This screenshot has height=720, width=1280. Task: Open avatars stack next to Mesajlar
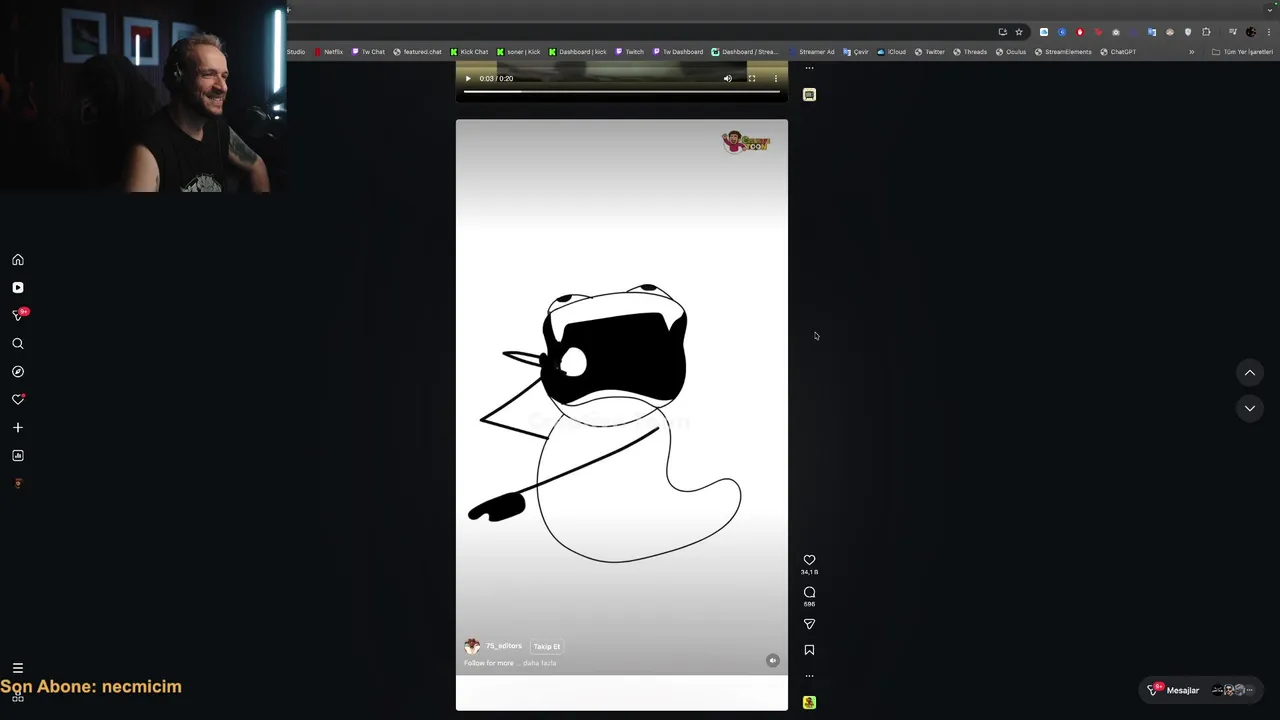(x=1232, y=690)
